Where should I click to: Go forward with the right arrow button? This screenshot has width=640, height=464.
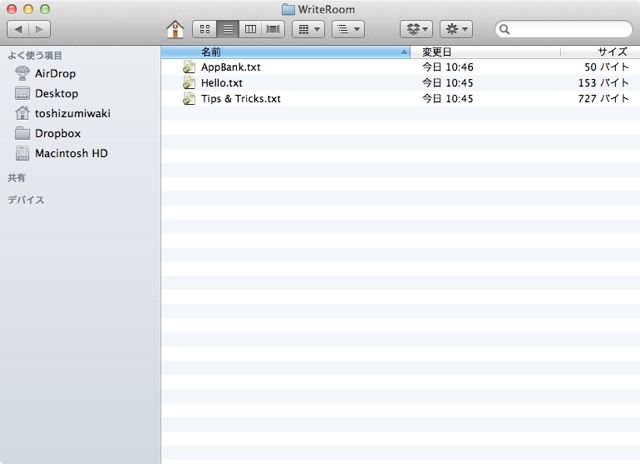[40, 29]
